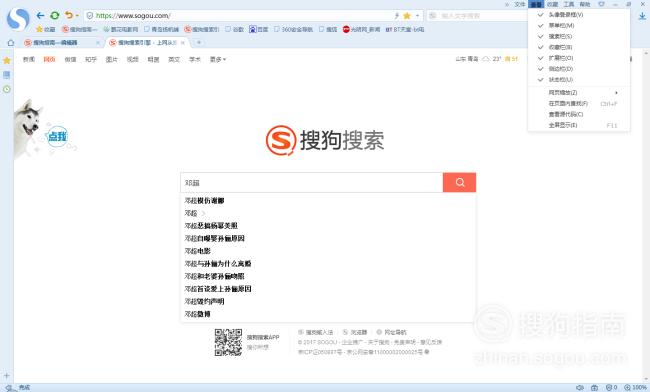The height and width of the screenshot is (392, 650).
Task: Click the sidebar plus add icon
Action: [x=7, y=376]
